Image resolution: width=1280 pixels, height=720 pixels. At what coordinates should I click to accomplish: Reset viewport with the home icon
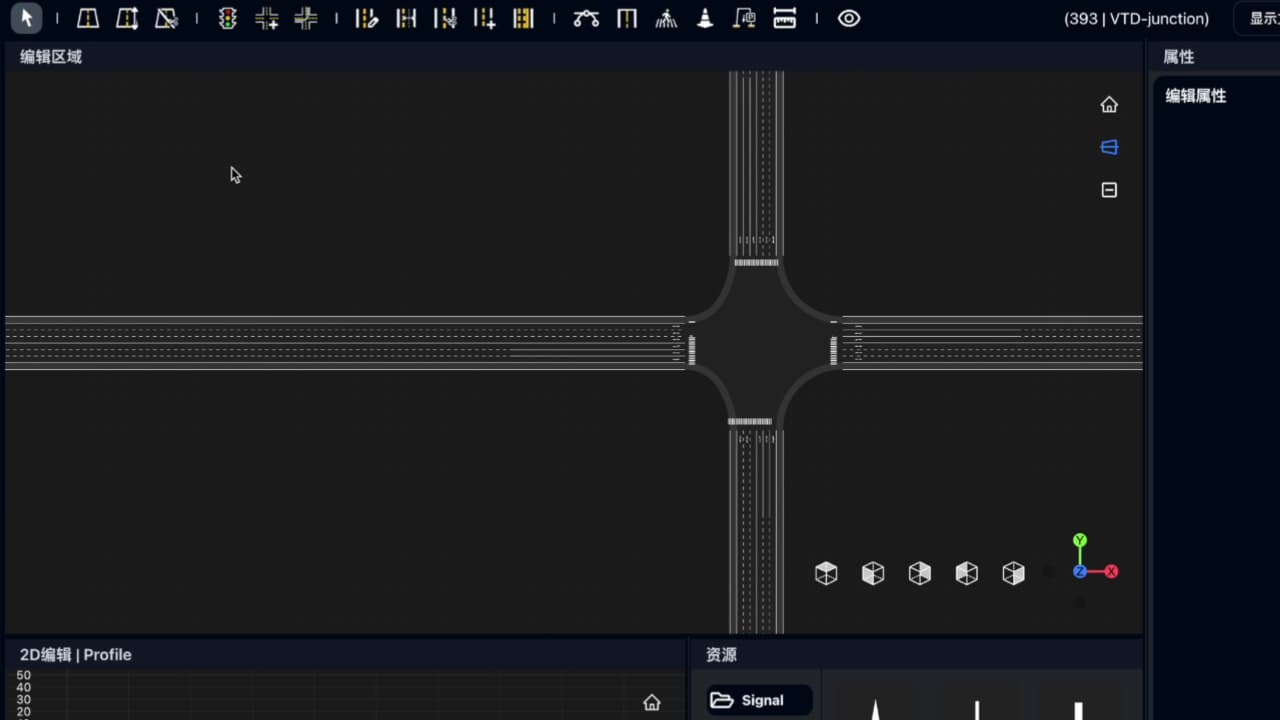pos(1109,105)
